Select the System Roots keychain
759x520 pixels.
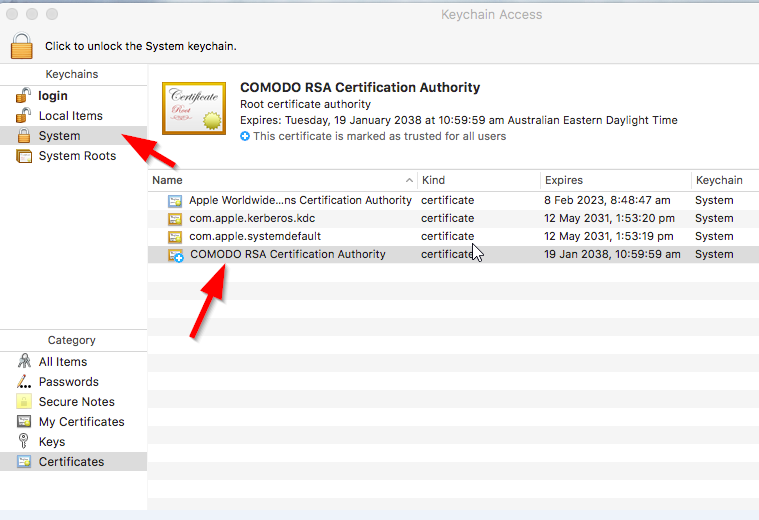tap(74, 156)
